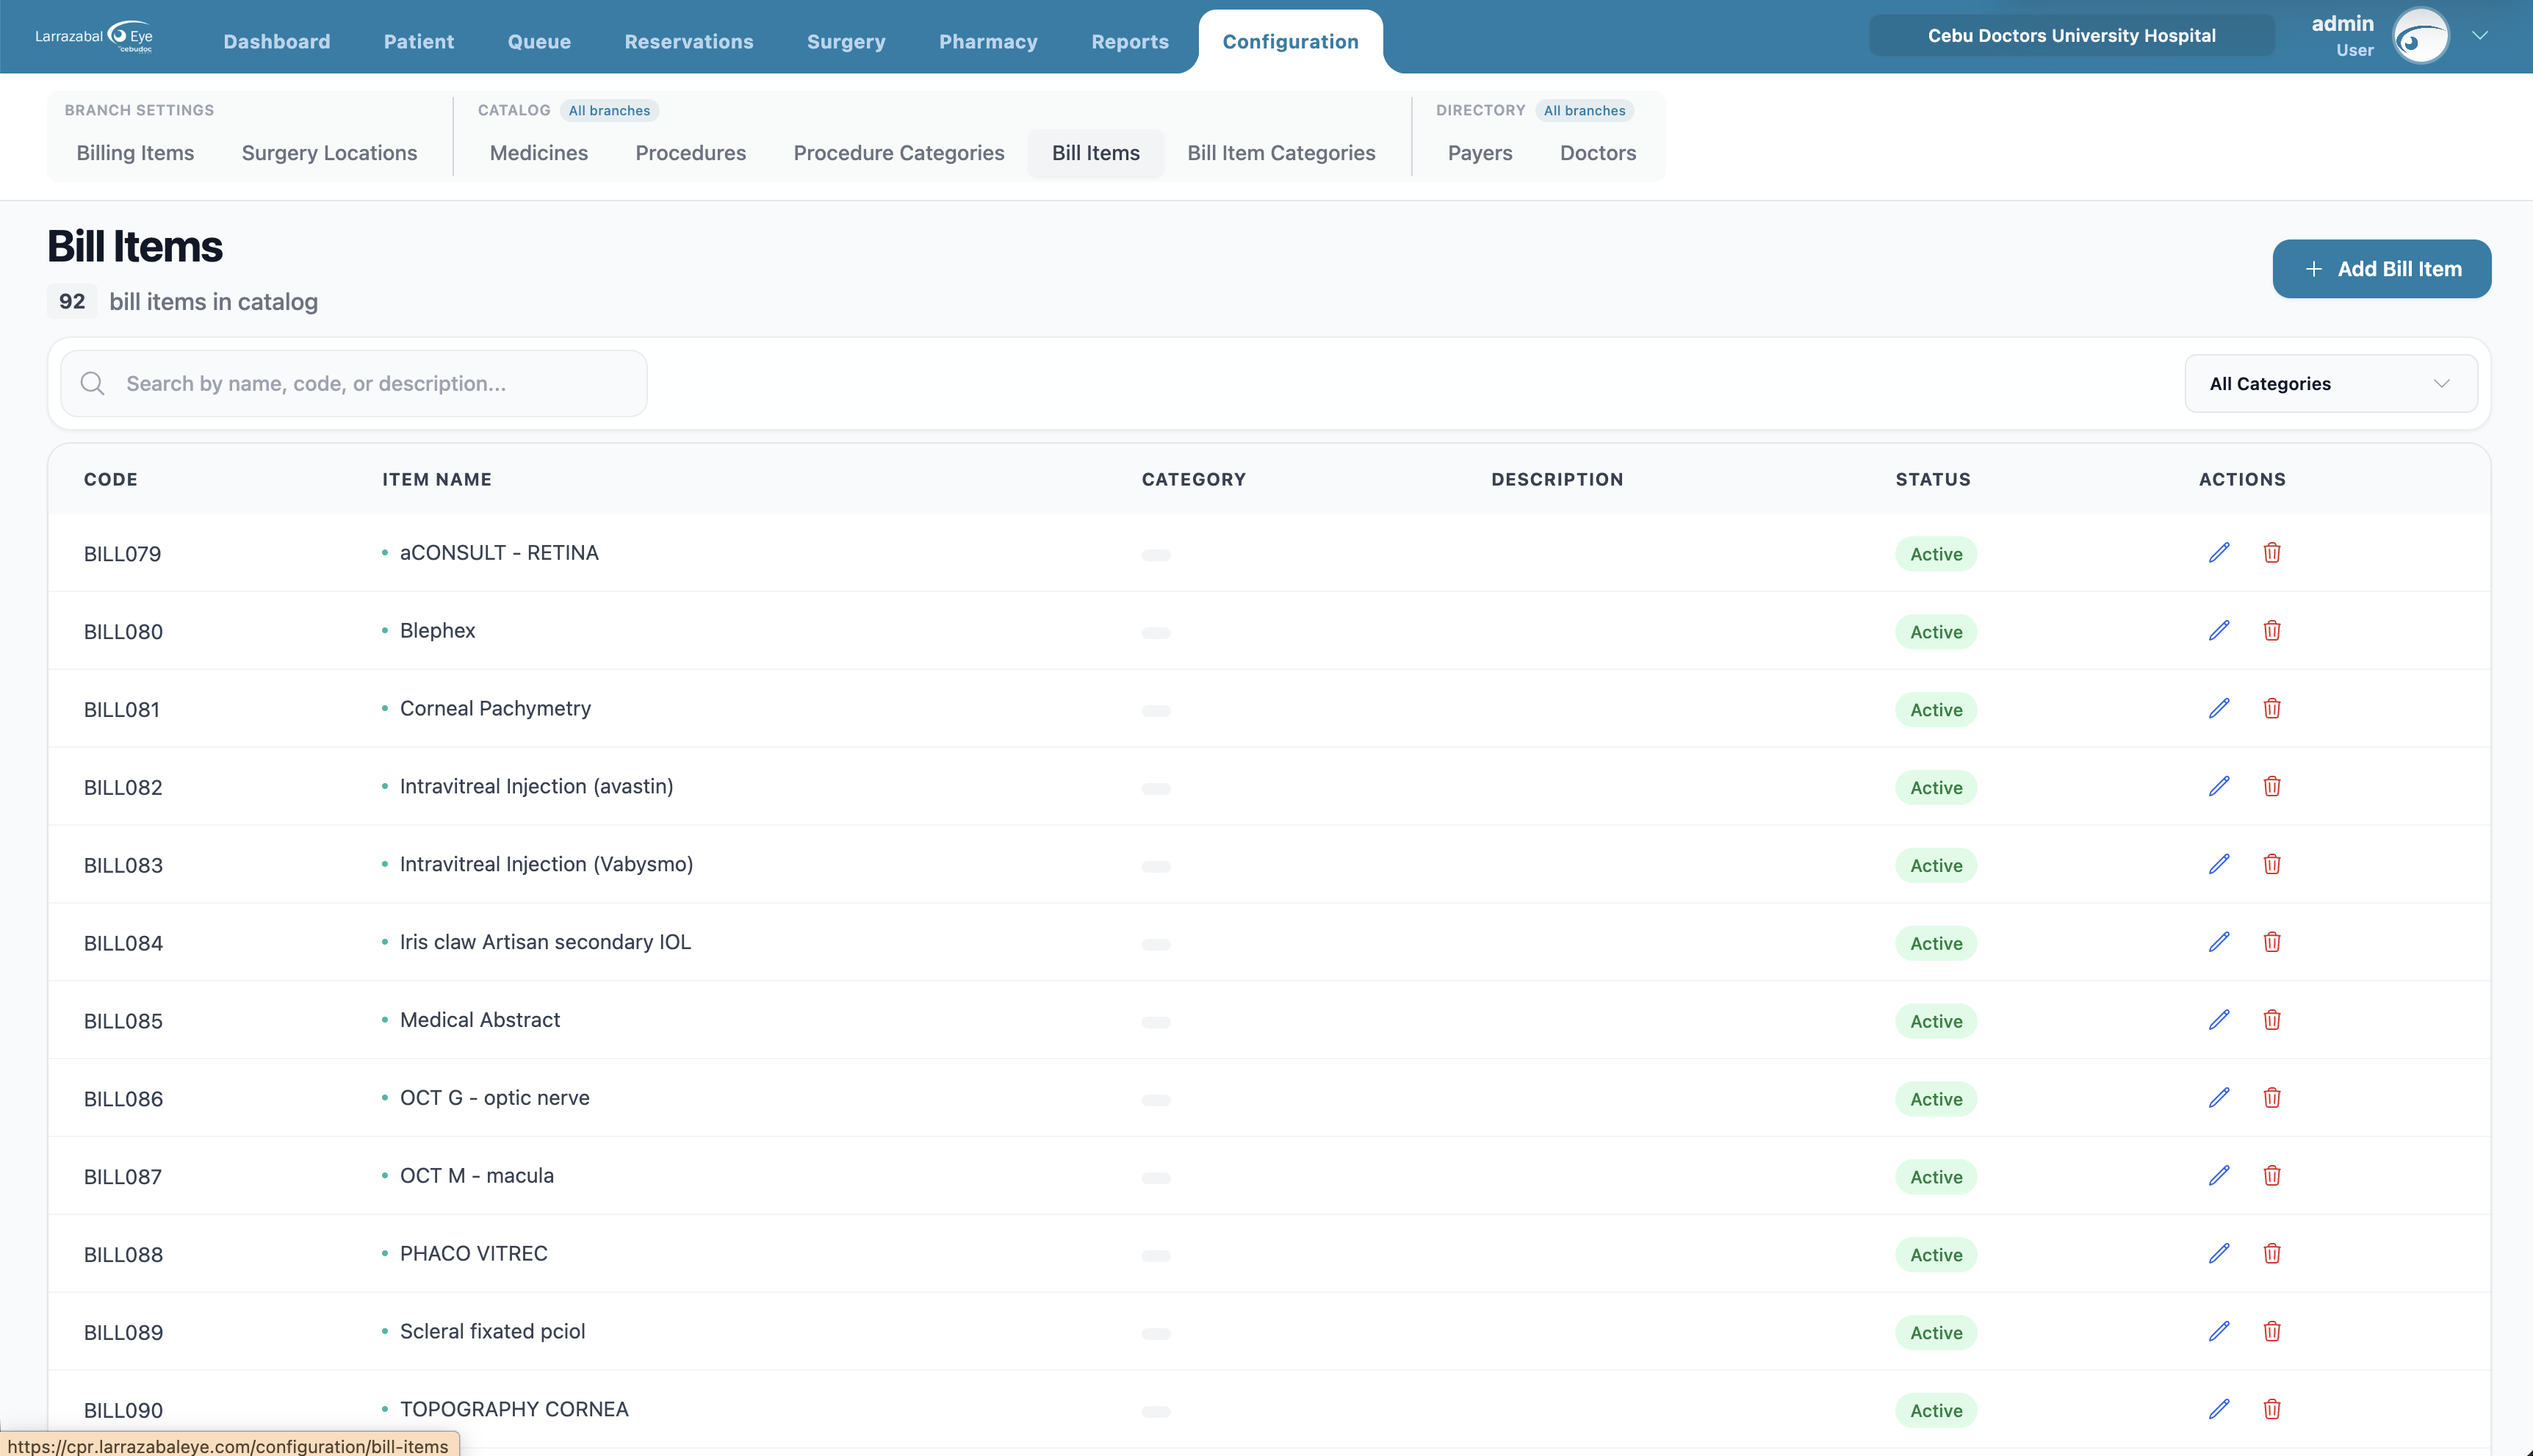Click the admin user avatar
This screenshot has height=1456, width=2533.
coord(2420,36)
